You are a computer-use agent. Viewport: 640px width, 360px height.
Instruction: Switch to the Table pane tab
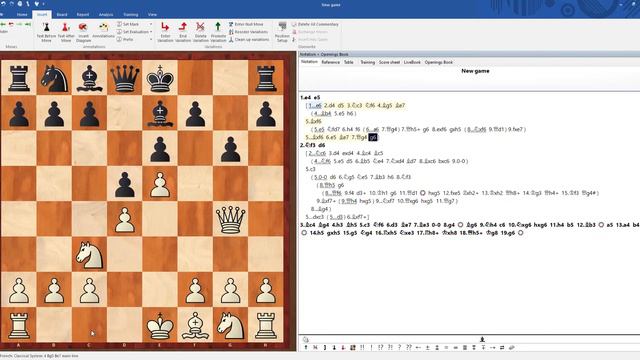pos(349,62)
